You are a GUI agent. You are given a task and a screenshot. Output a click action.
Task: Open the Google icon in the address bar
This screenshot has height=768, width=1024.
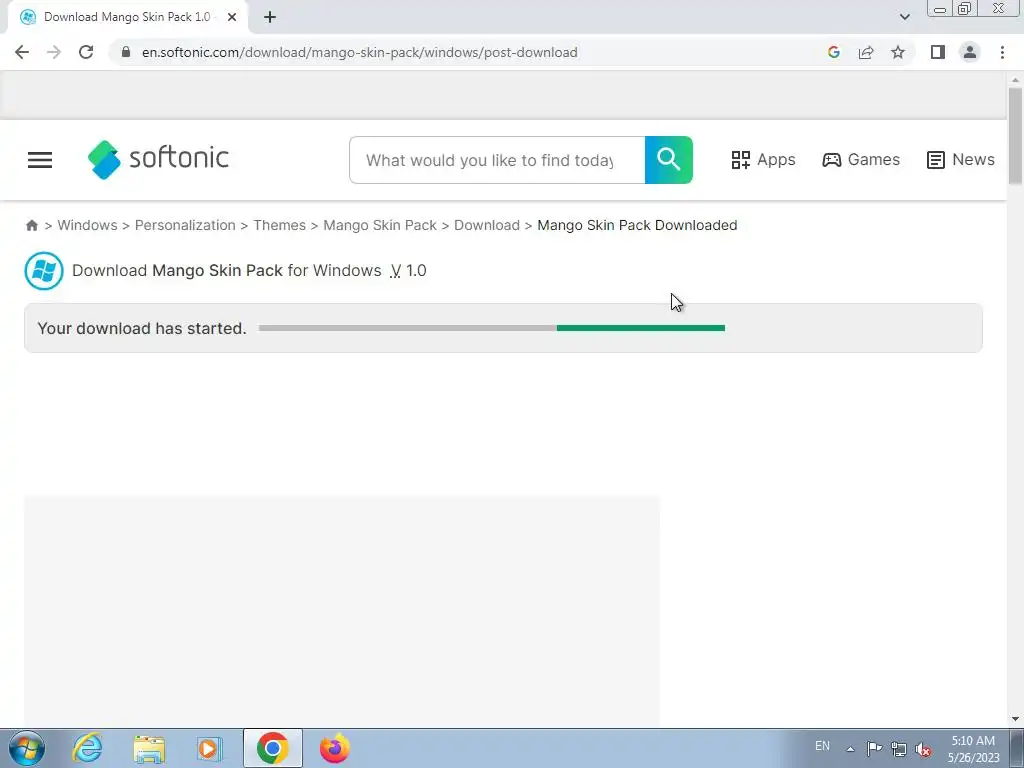pyautogui.click(x=833, y=52)
